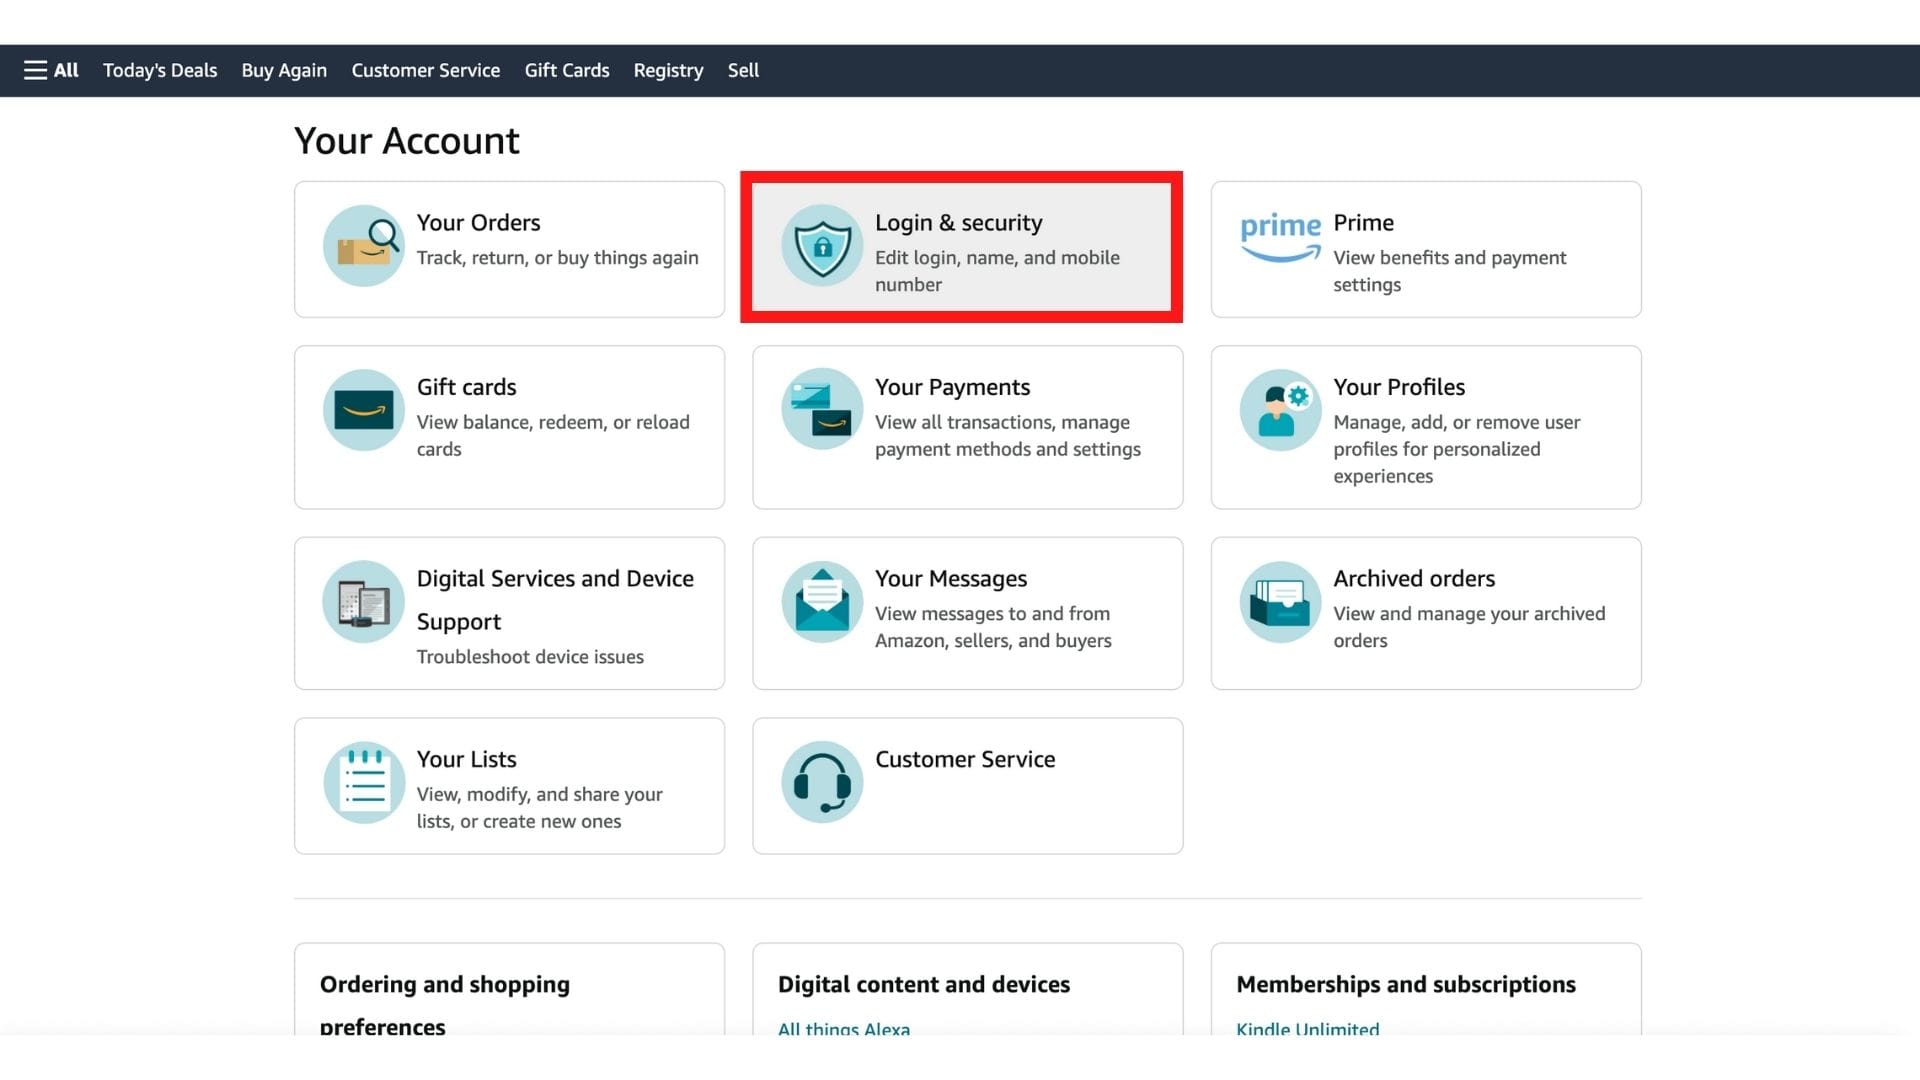Click the Your Lists notepad icon
Viewport: 1920px width, 1080px height.
tap(364, 782)
